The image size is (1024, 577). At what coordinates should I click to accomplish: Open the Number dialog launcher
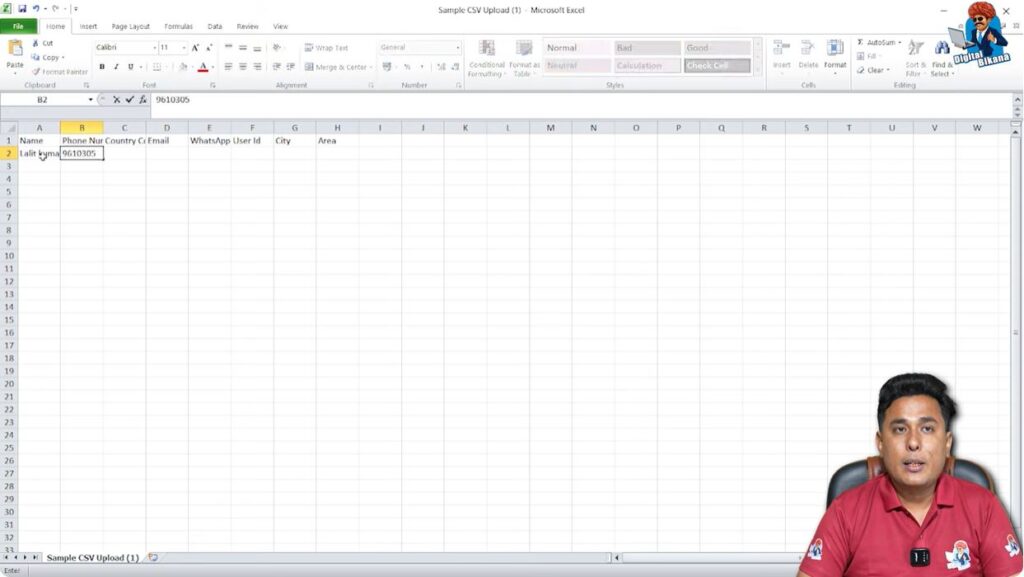pyautogui.click(x=458, y=86)
